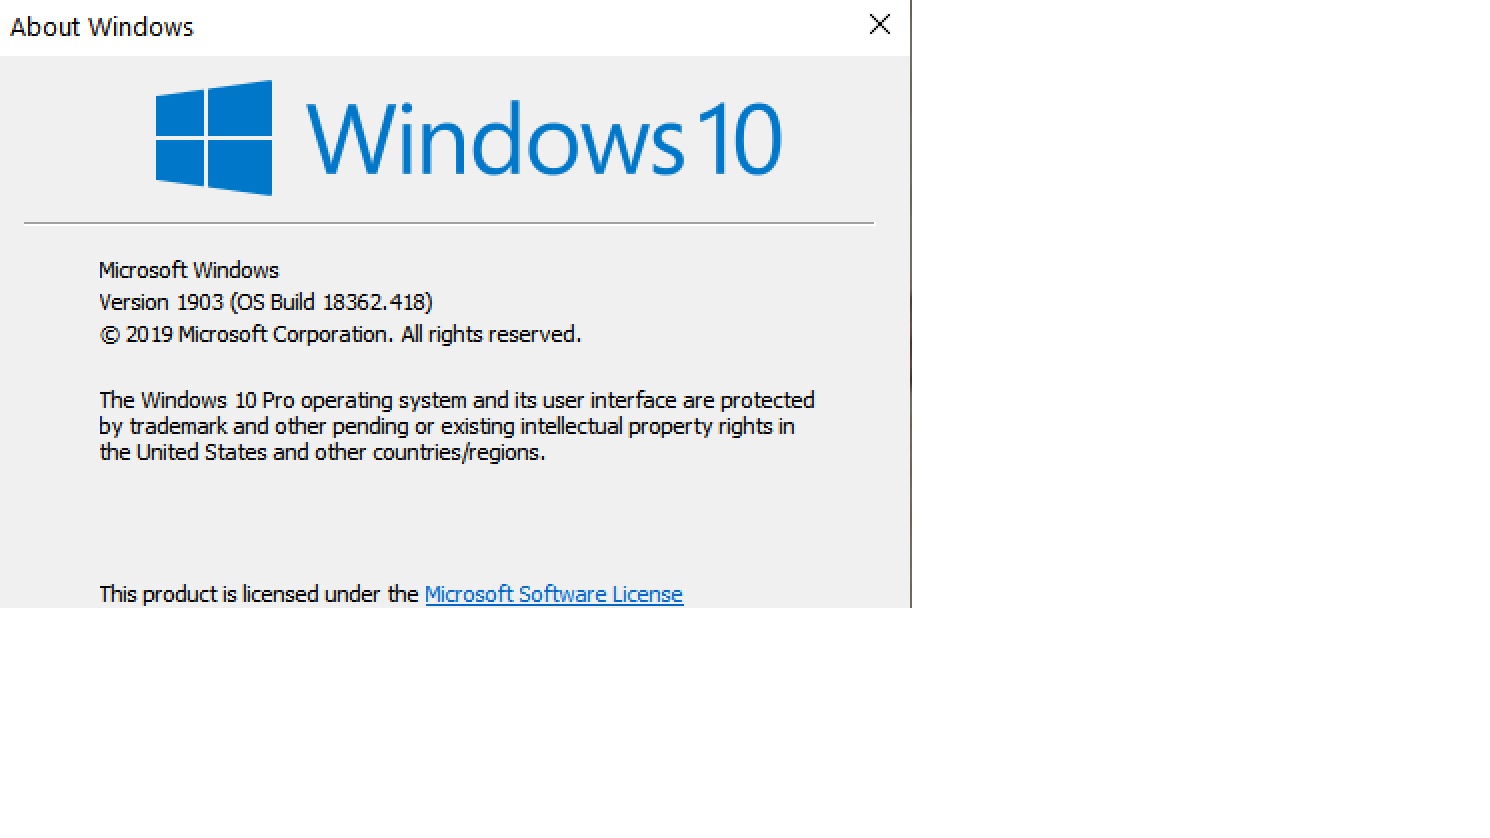Click the 'Version 1903 (OS Build 18362.418)' line
This screenshot has width=1490, height=838.
(x=266, y=302)
